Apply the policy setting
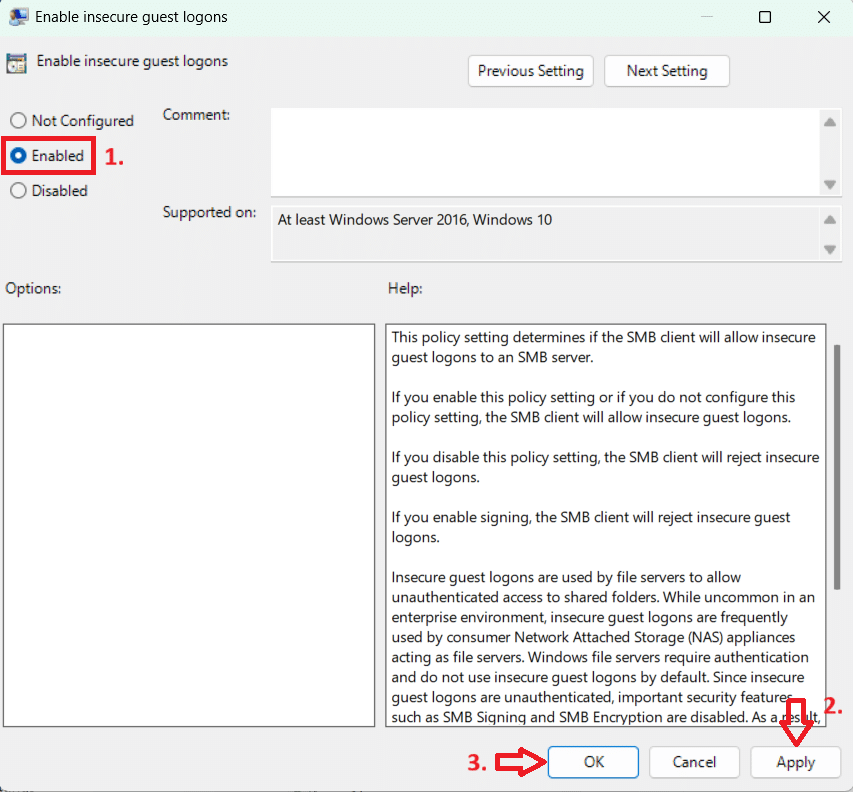 point(796,762)
